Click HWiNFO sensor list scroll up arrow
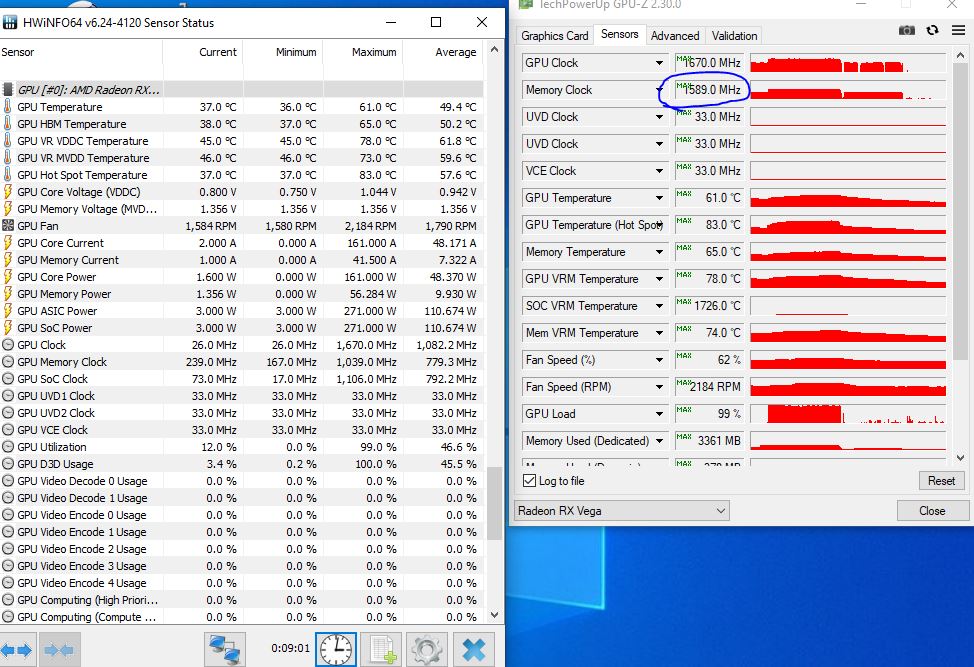 [494, 49]
